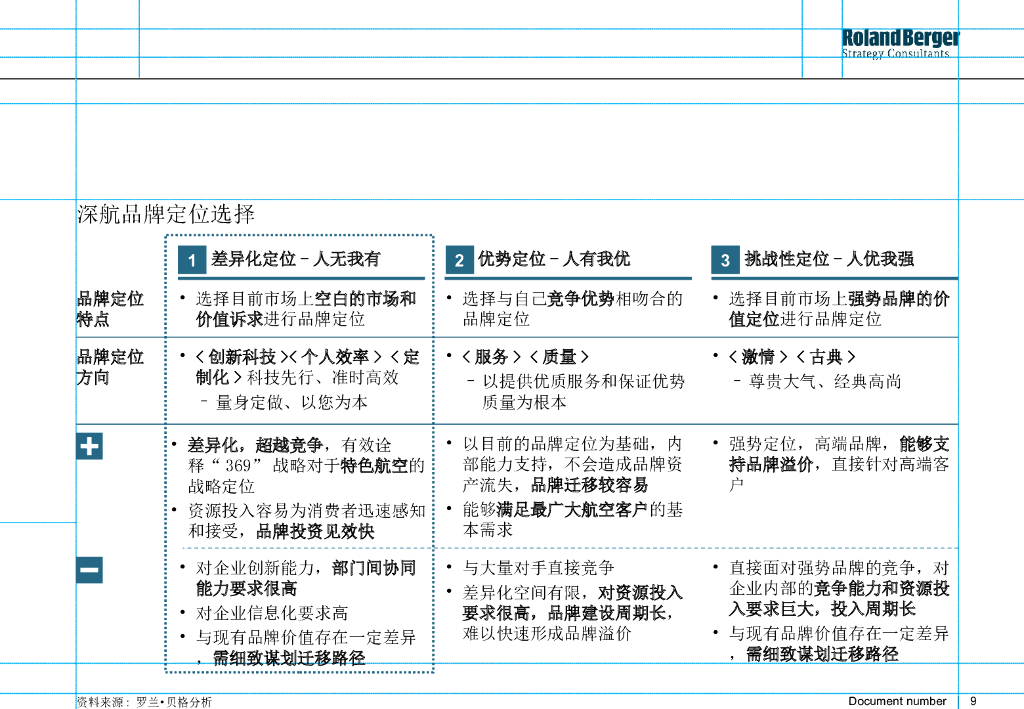Select the blue plus icon

89,446
